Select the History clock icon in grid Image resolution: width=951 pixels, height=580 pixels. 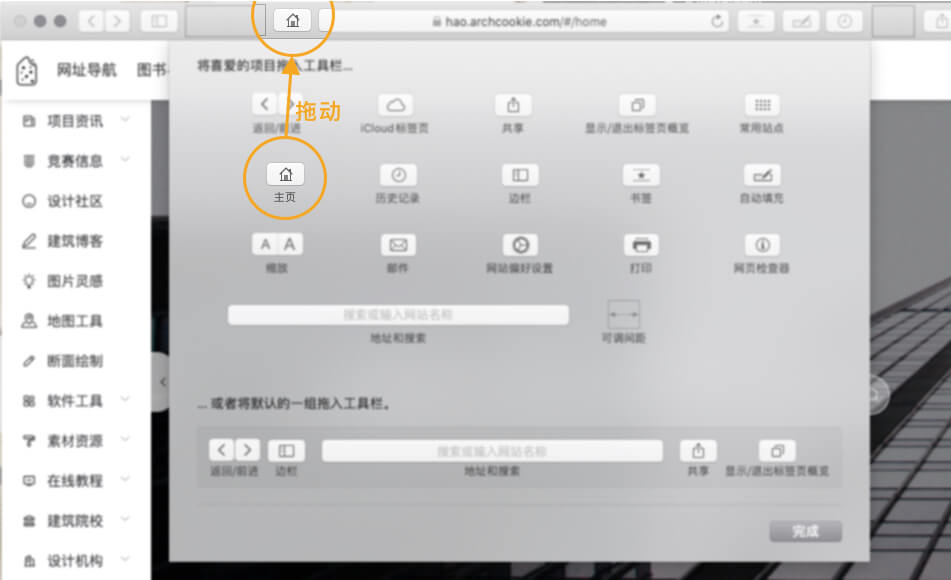click(398, 175)
